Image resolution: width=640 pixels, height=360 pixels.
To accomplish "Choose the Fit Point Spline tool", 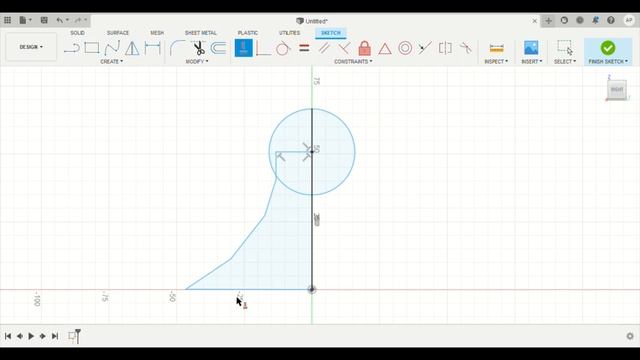I will point(112,48).
